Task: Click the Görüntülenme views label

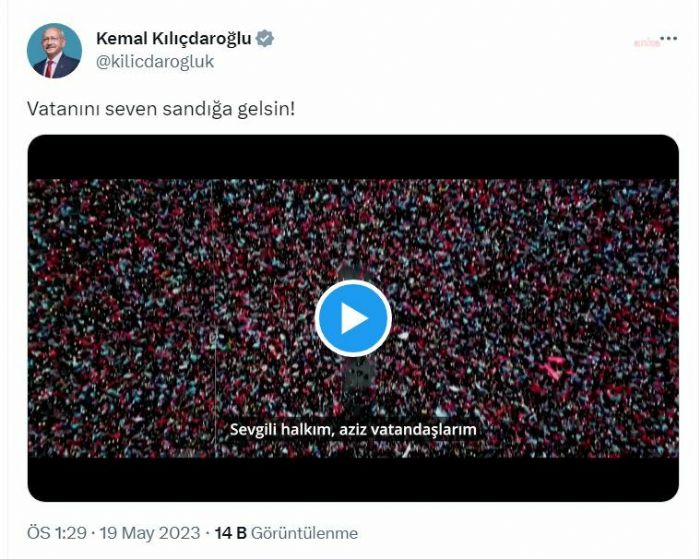Action: (304, 533)
